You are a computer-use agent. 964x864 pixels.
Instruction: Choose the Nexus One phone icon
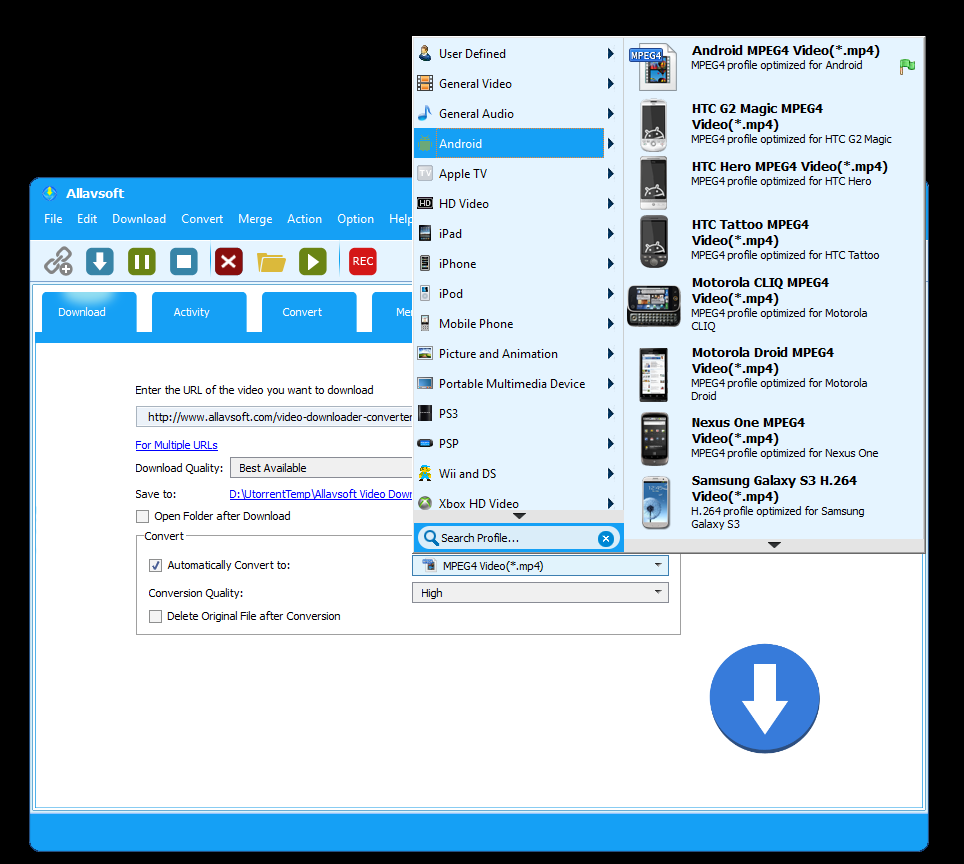click(654, 439)
